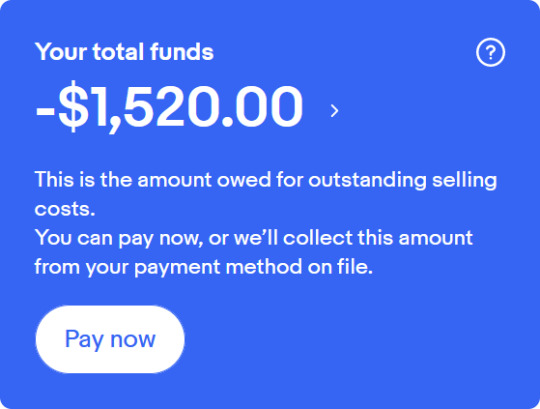Select the -$1,520.00 total funds amount
The image size is (540, 409).
coord(169,107)
